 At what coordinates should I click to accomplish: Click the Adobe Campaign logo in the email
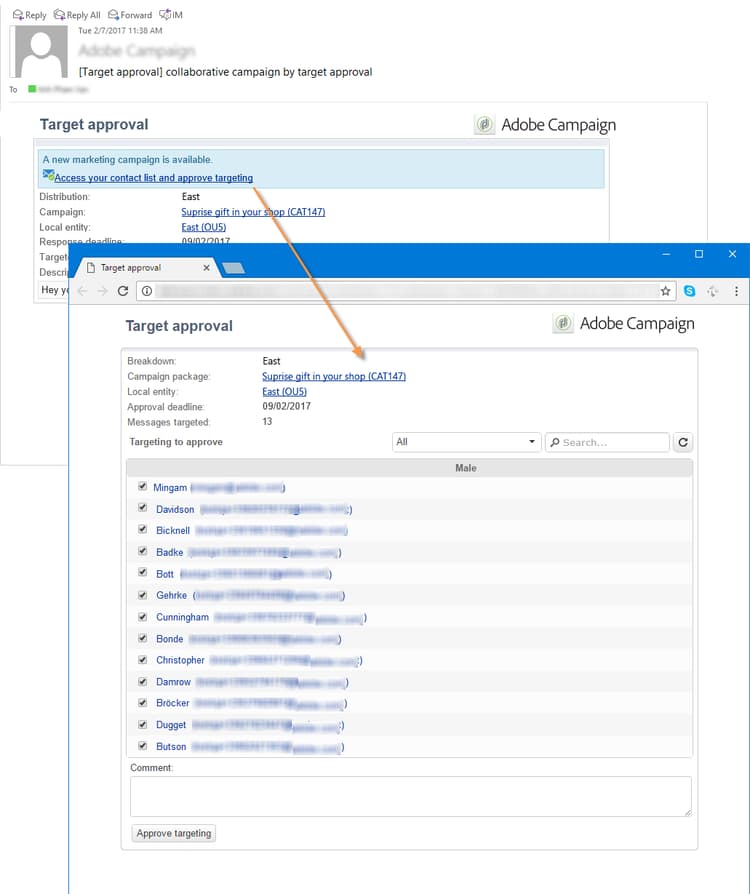[545, 125]
